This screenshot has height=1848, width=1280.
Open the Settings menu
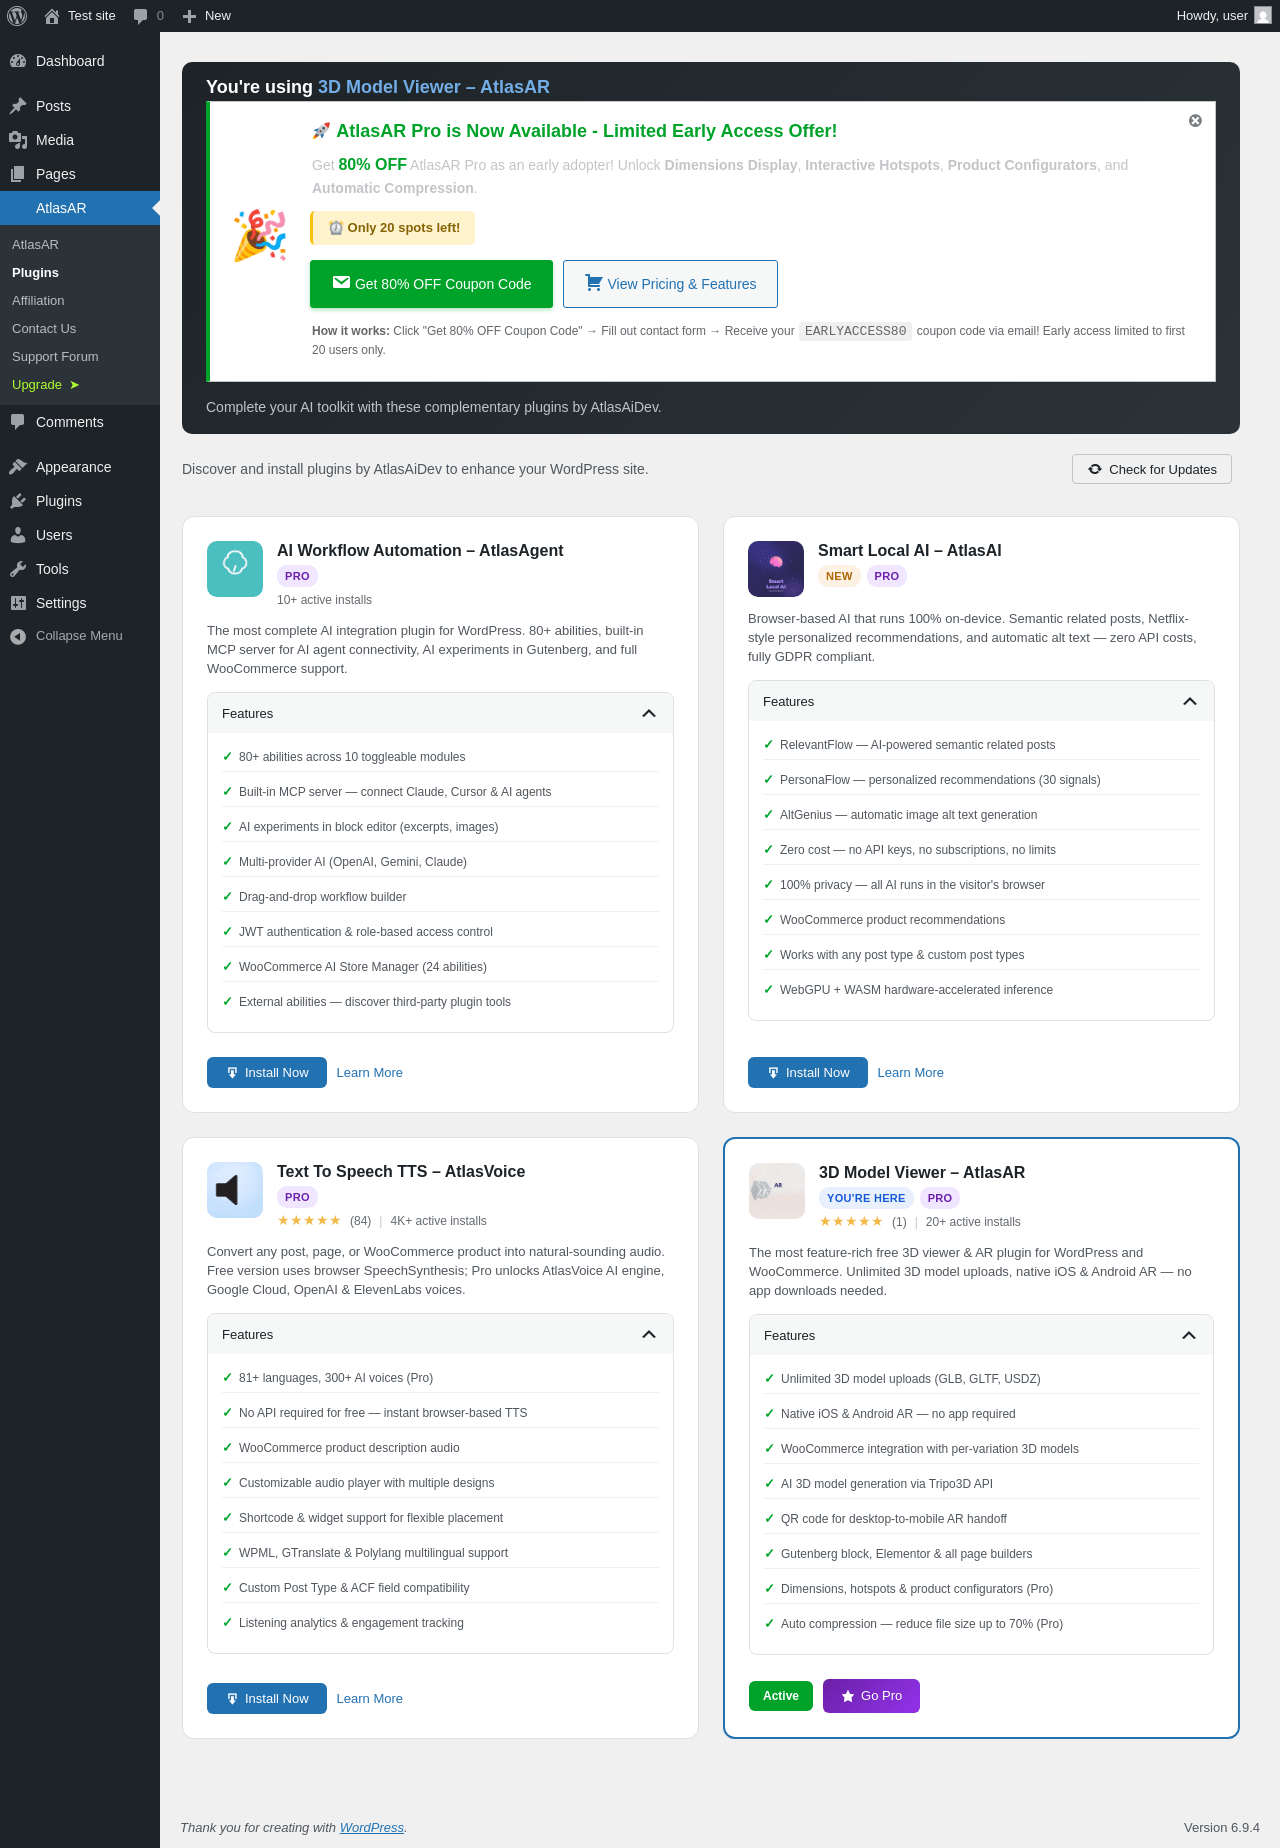[80, 603]
